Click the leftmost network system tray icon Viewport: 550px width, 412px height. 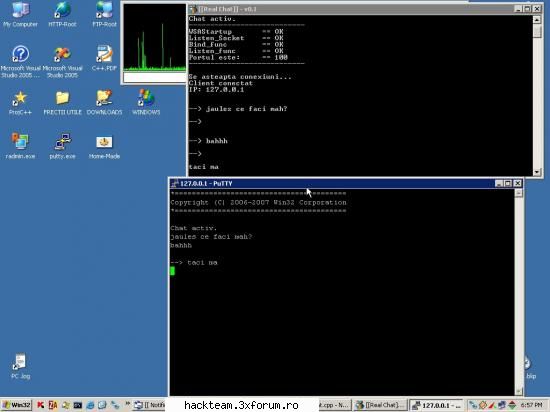(473, 405)
